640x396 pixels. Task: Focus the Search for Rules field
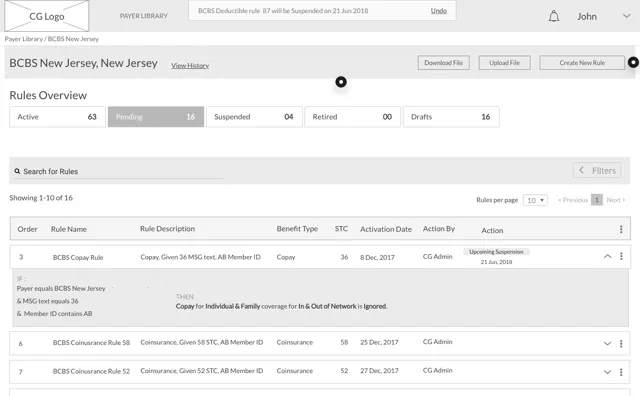[118, 171]
